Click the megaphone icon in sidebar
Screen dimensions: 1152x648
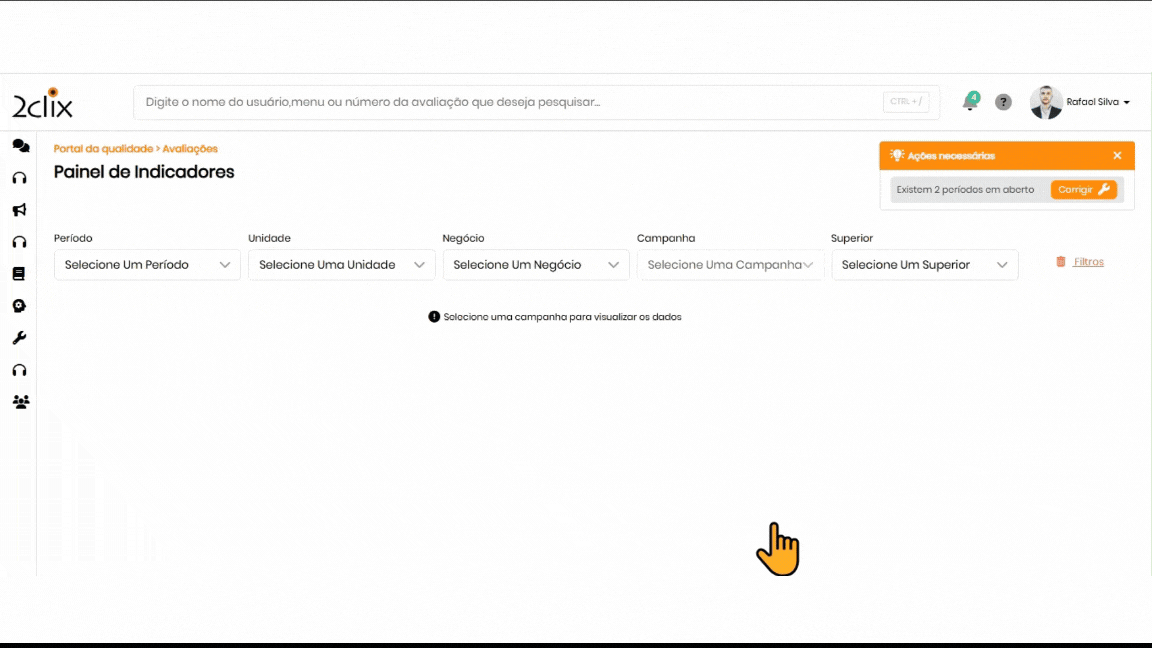point(19,210)
